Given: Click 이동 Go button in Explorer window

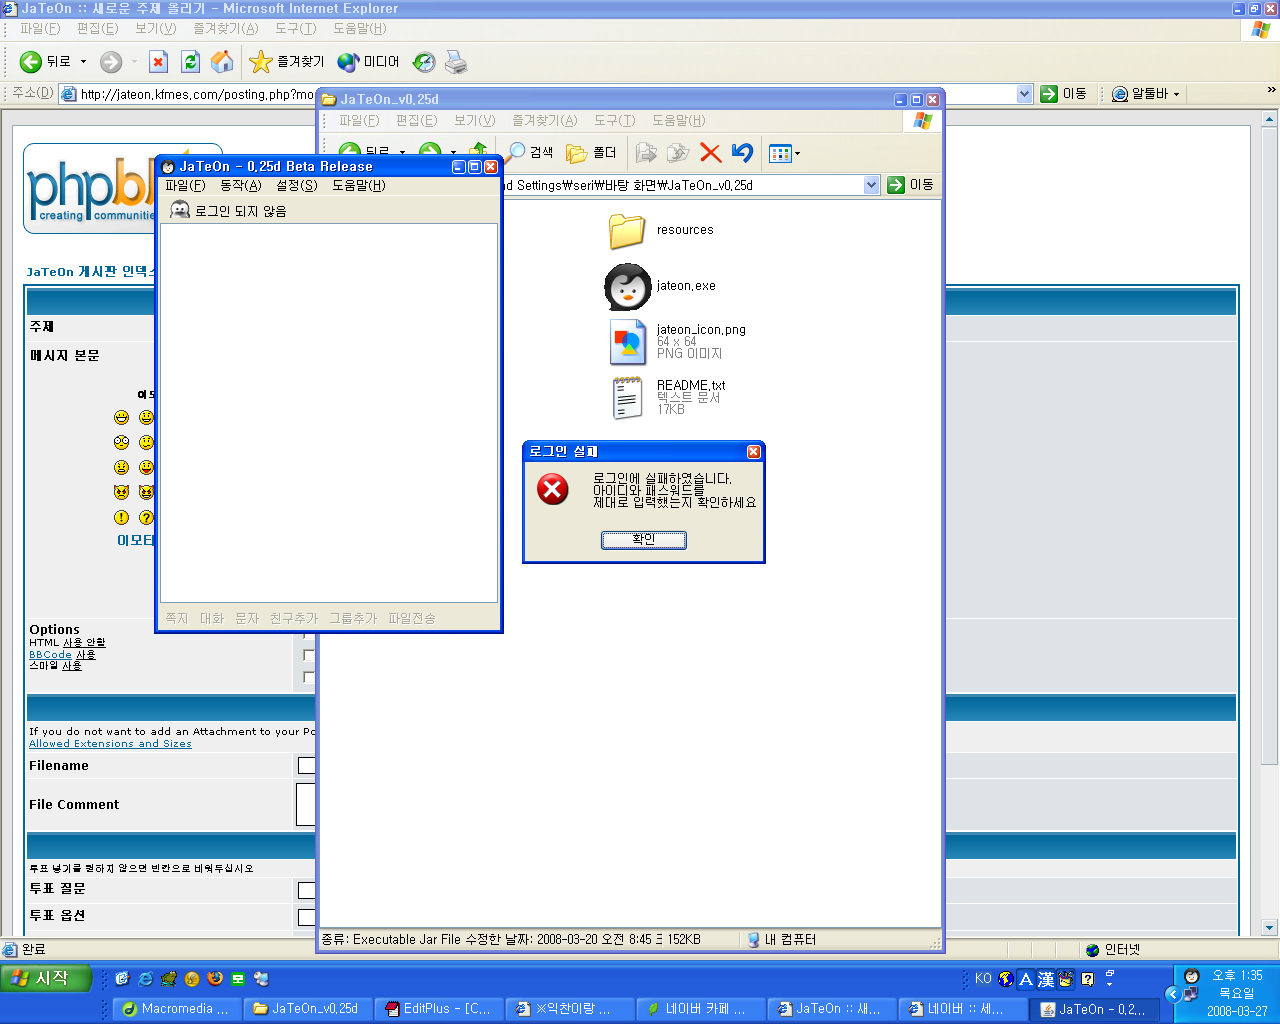Looking at the screenshot, I should point(911,185).
